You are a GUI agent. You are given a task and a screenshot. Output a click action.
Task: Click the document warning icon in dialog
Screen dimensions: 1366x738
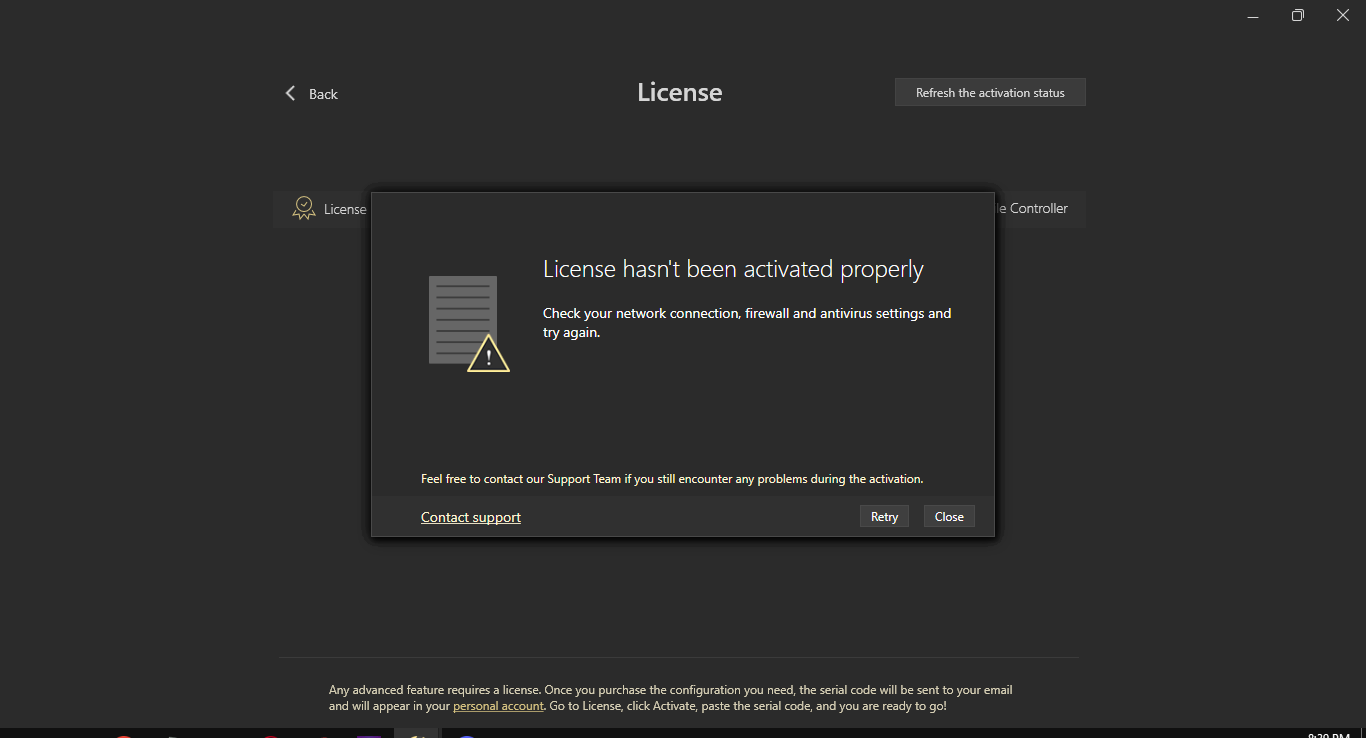463,319
